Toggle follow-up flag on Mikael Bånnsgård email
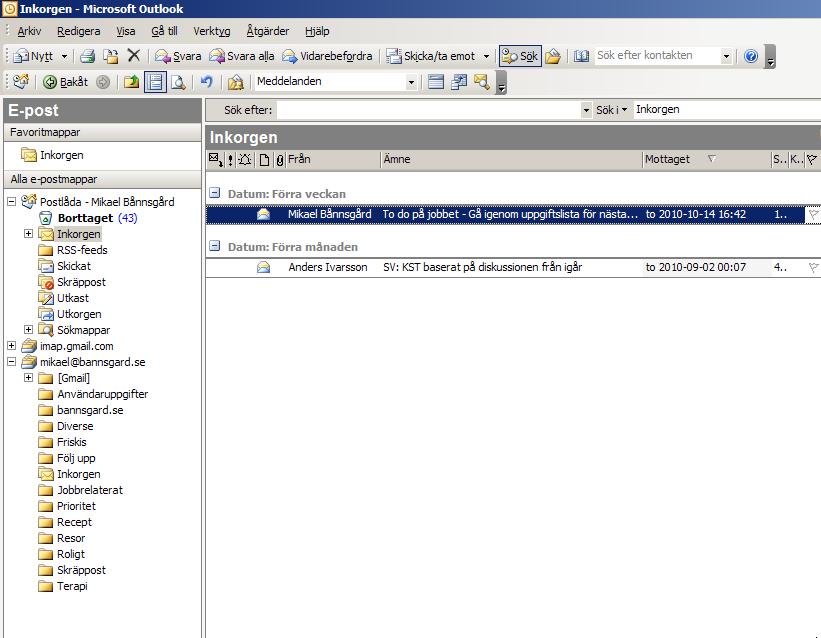The height and width of the screenshot is (638, 821). pos(813,214)
